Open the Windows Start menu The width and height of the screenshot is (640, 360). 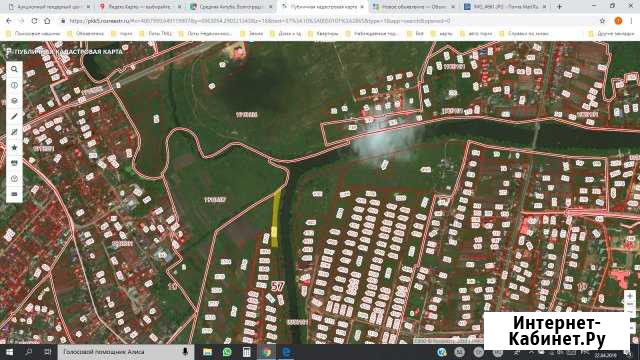tap(9, 352)
